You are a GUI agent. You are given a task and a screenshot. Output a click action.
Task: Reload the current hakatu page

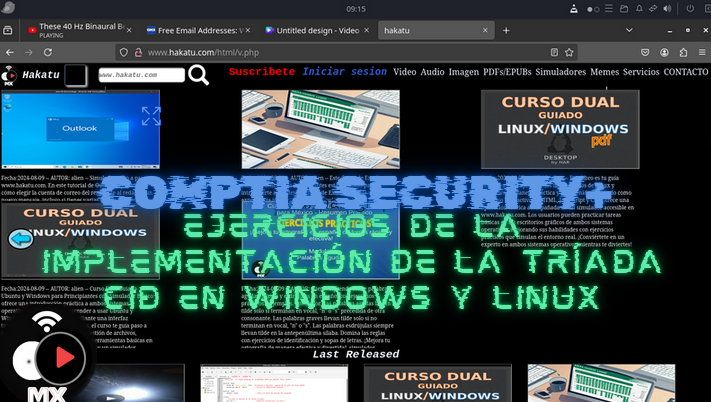[62, 52]
